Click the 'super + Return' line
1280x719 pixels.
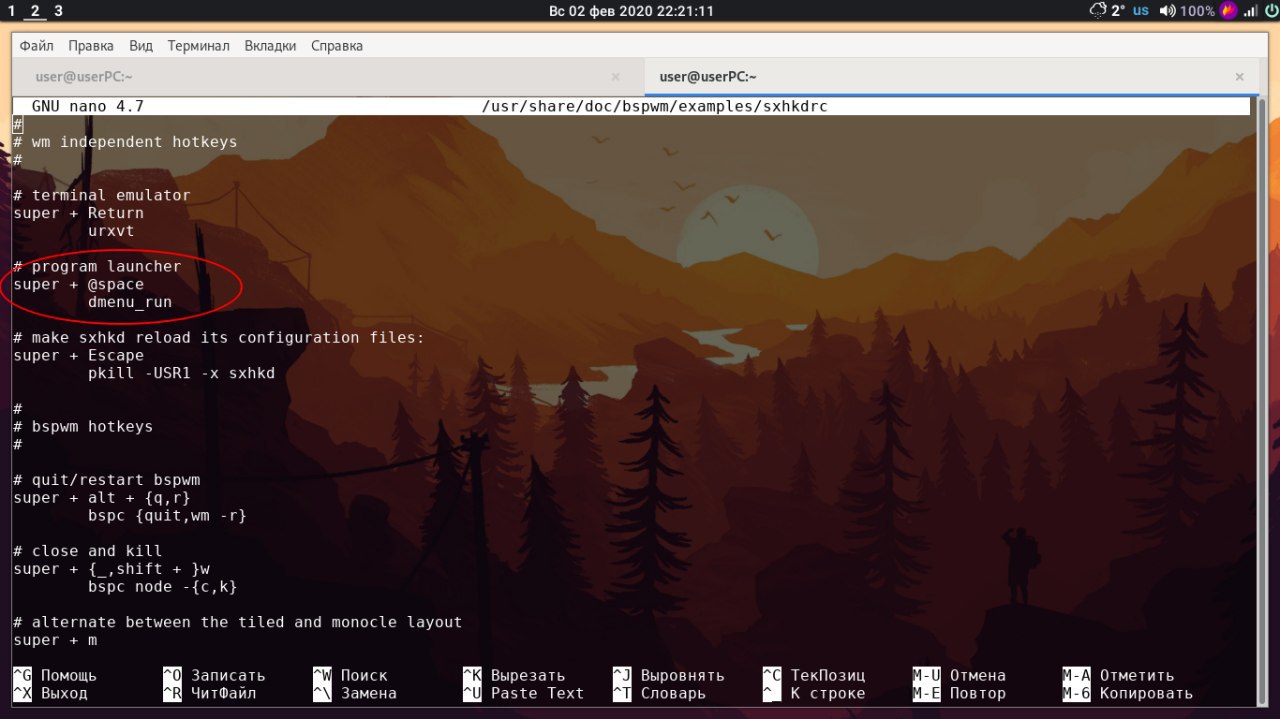pyautogui.click(x=79, y=213)
